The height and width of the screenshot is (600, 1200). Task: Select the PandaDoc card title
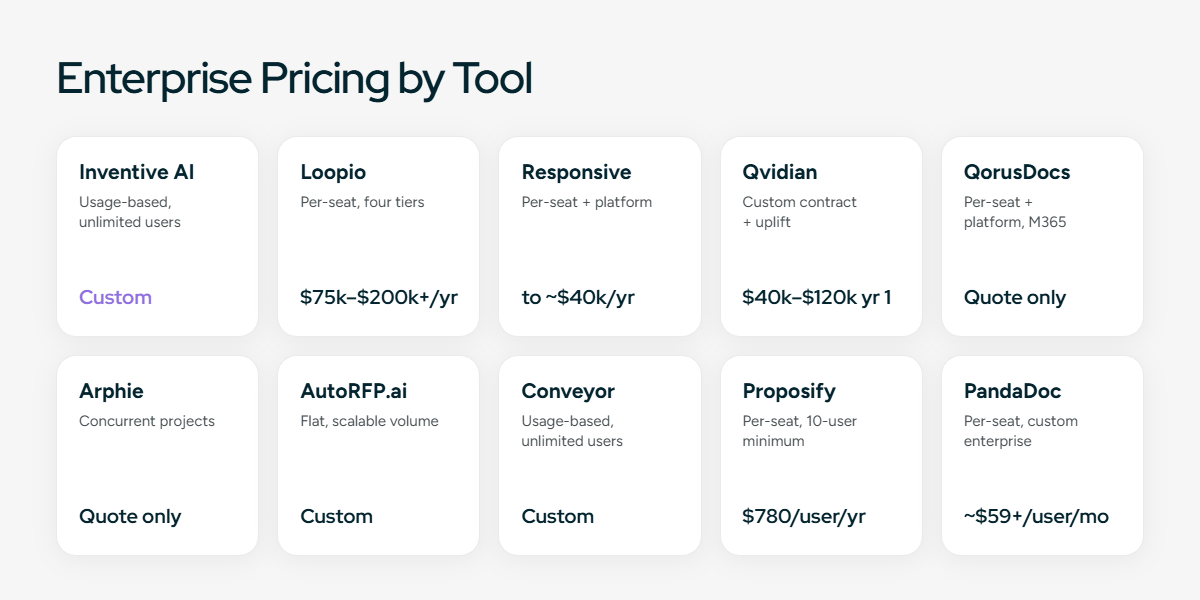point(1013,391)
